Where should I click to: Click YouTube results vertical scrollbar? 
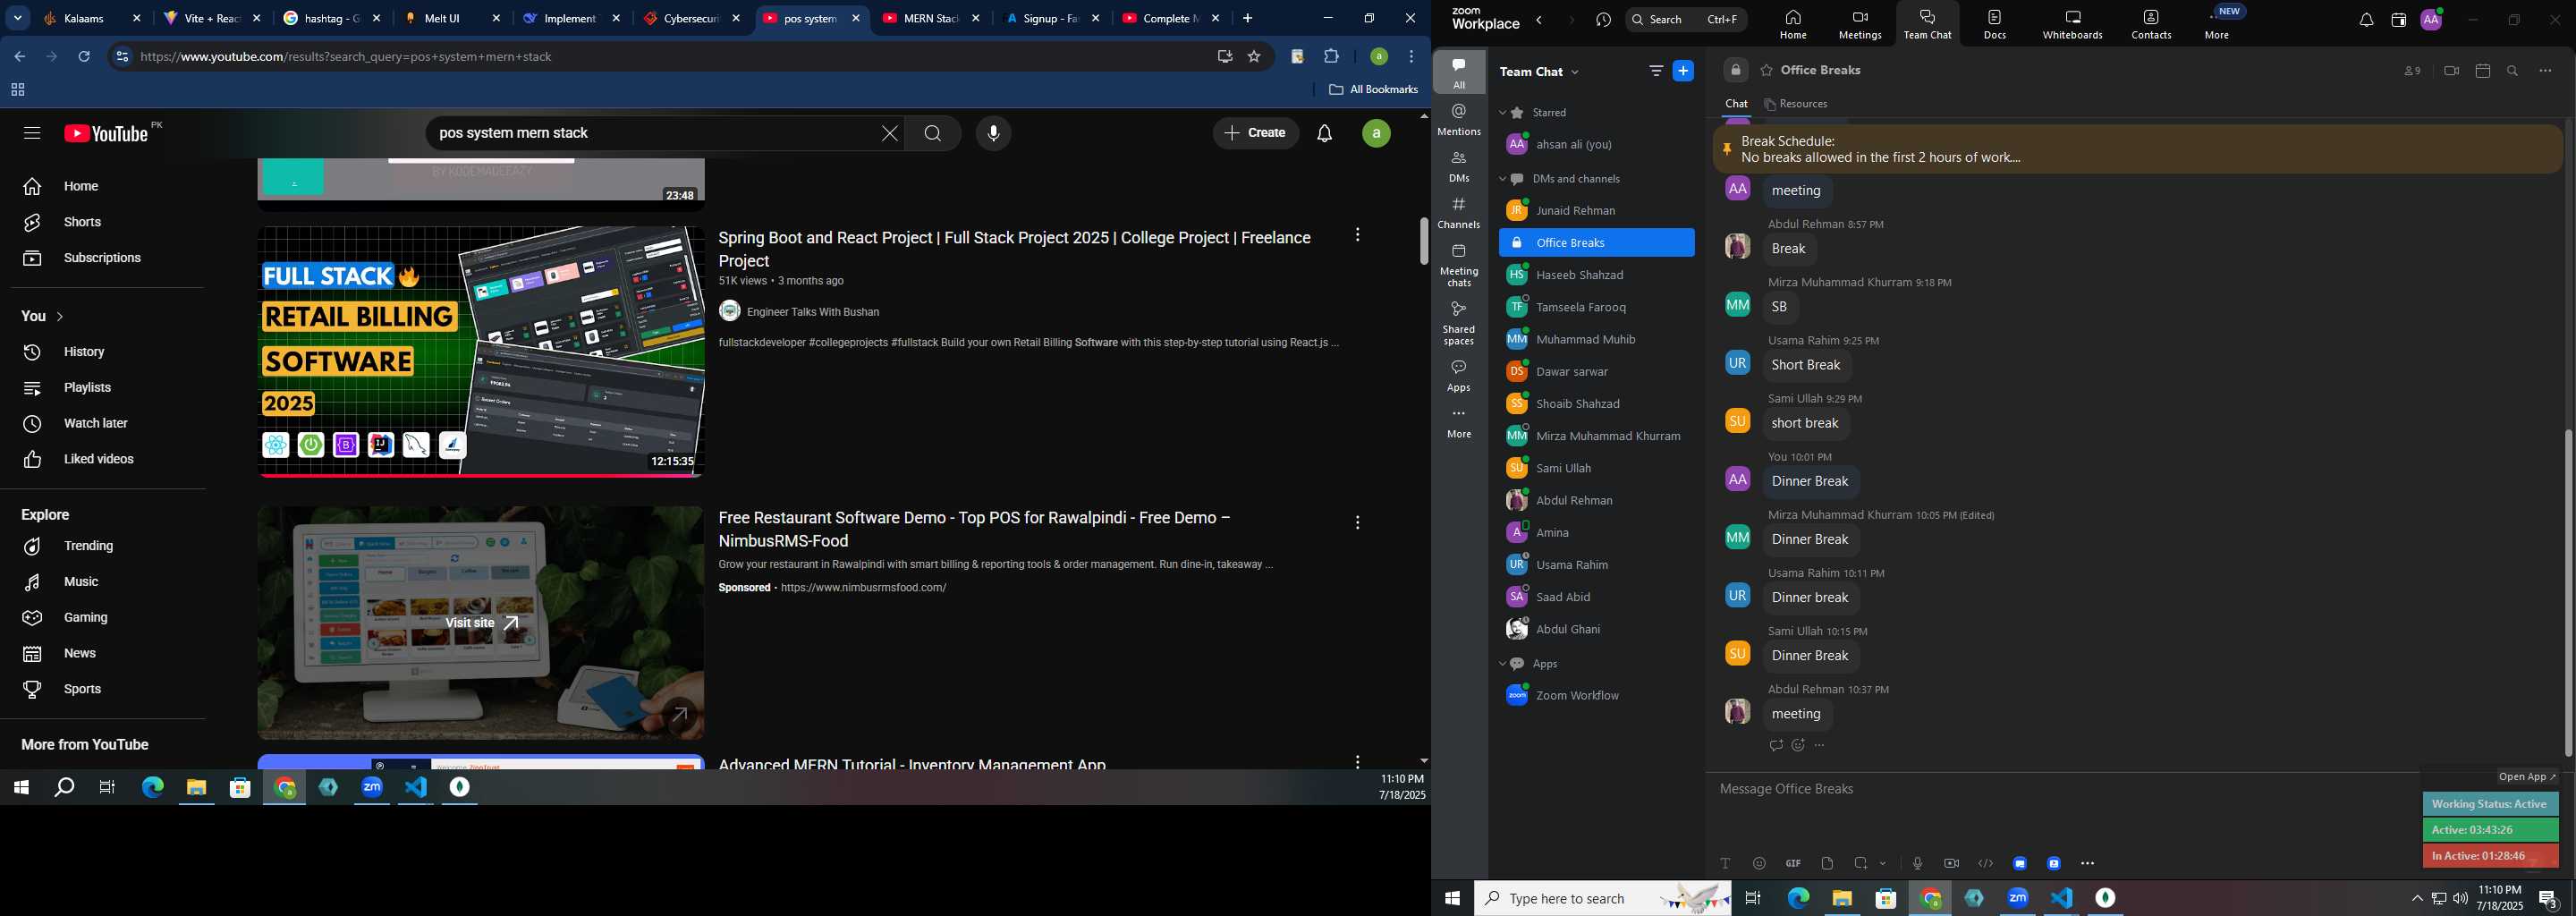pyautogui.click(x=1424, y=240)
